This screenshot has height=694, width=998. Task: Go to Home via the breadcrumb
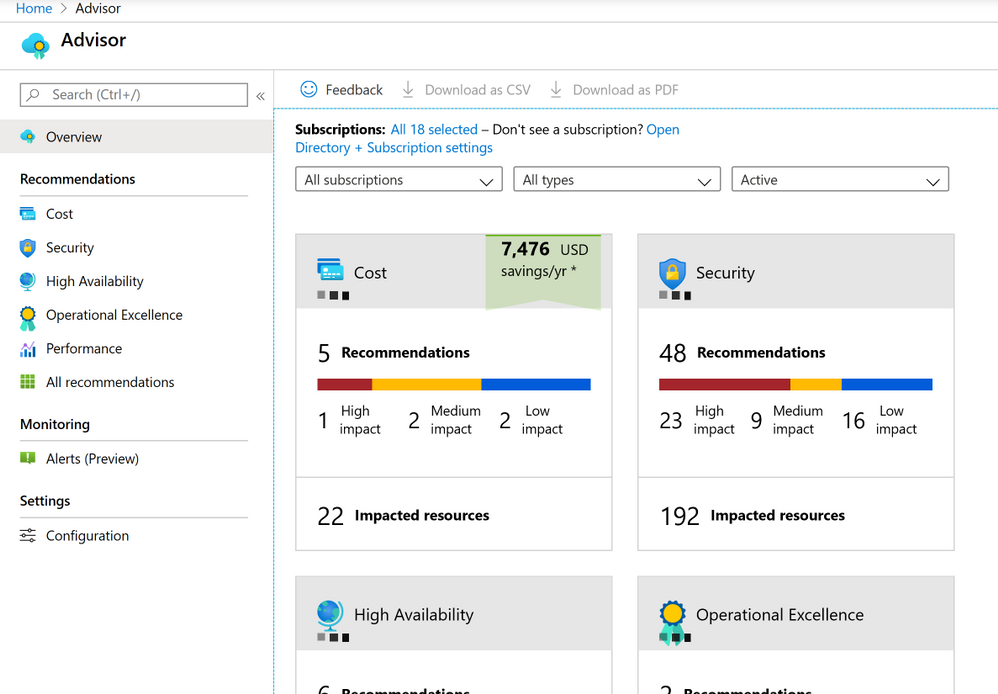pos(34,9)
